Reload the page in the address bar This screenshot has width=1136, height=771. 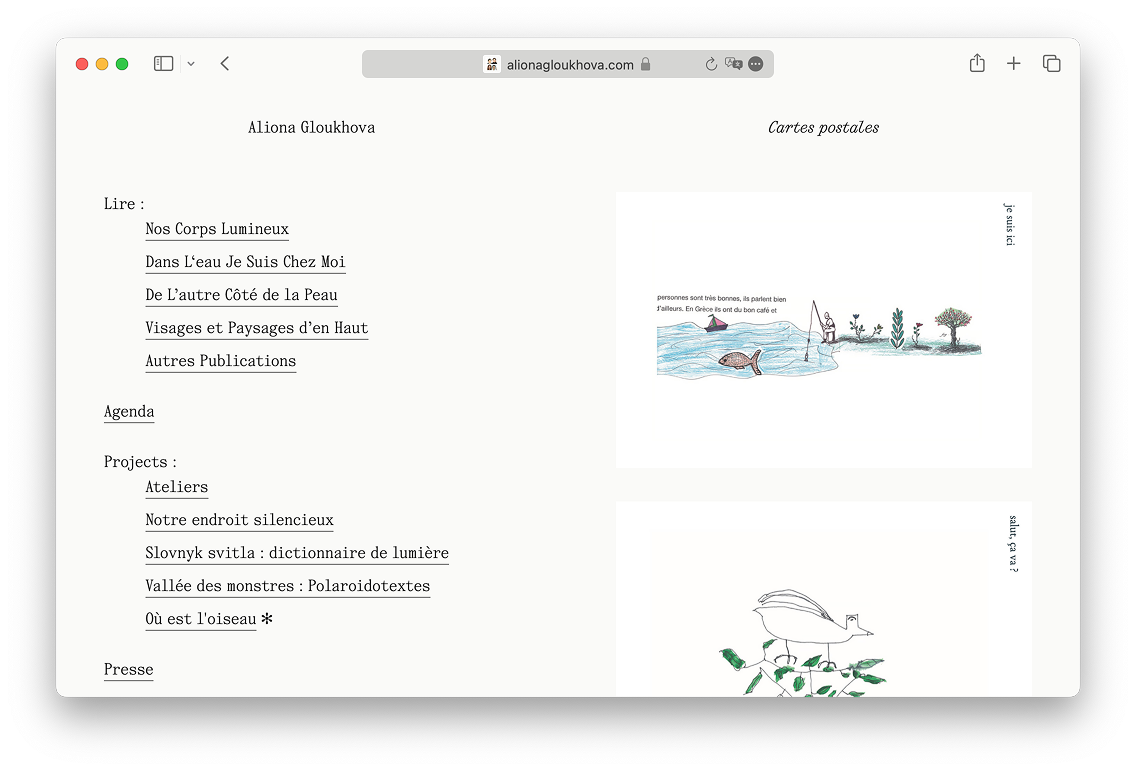pyautogui.click(x=711, y=64)
